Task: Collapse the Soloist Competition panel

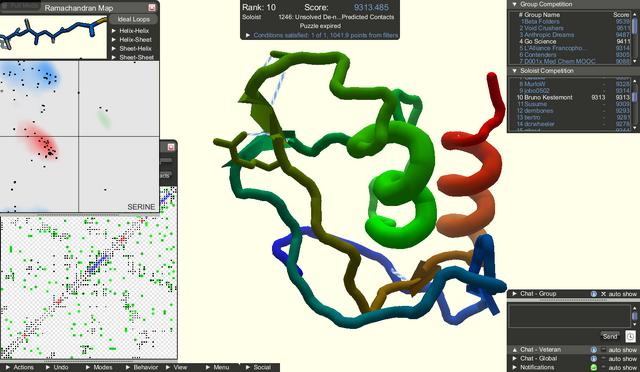Action: 514,71
